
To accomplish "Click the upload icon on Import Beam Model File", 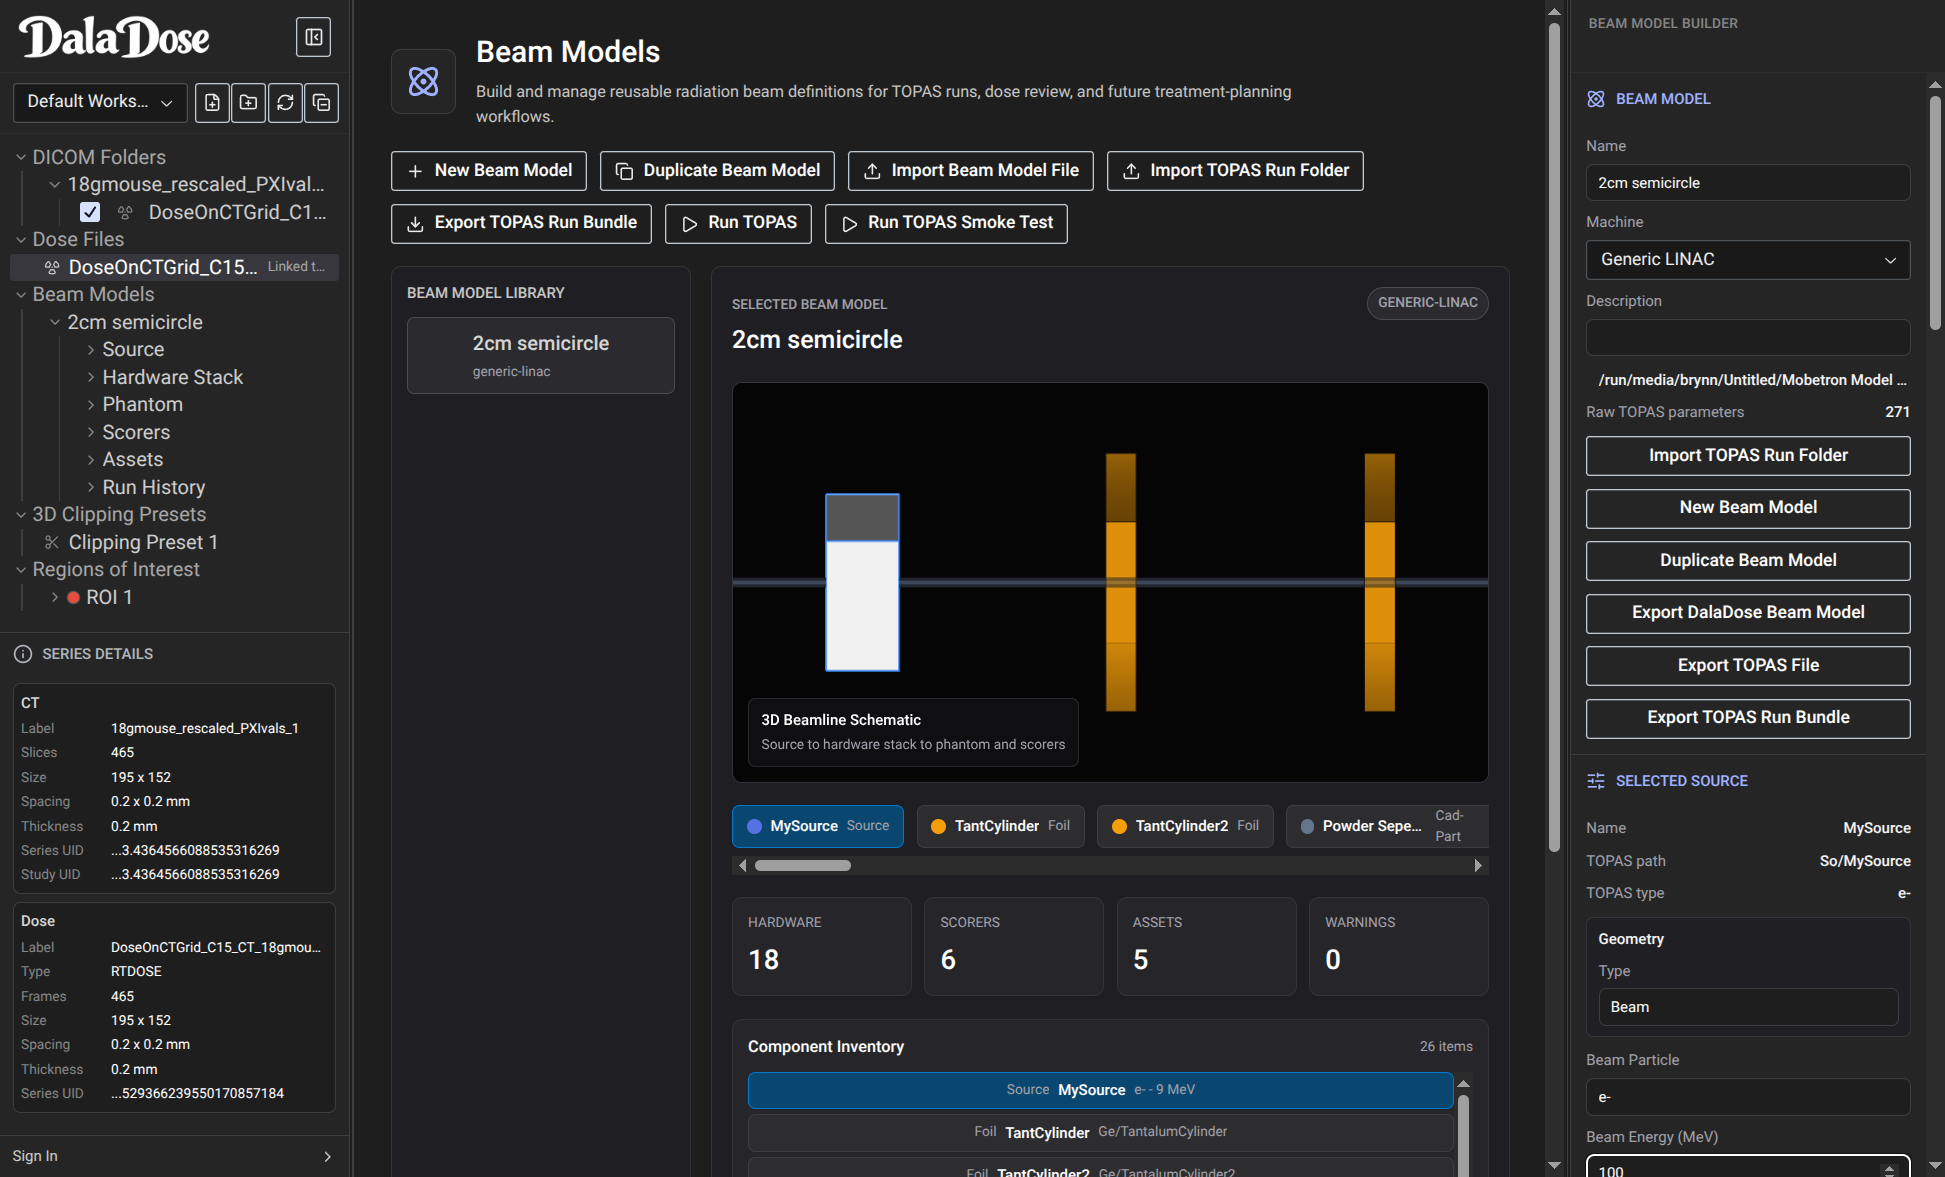I will 872,171.
